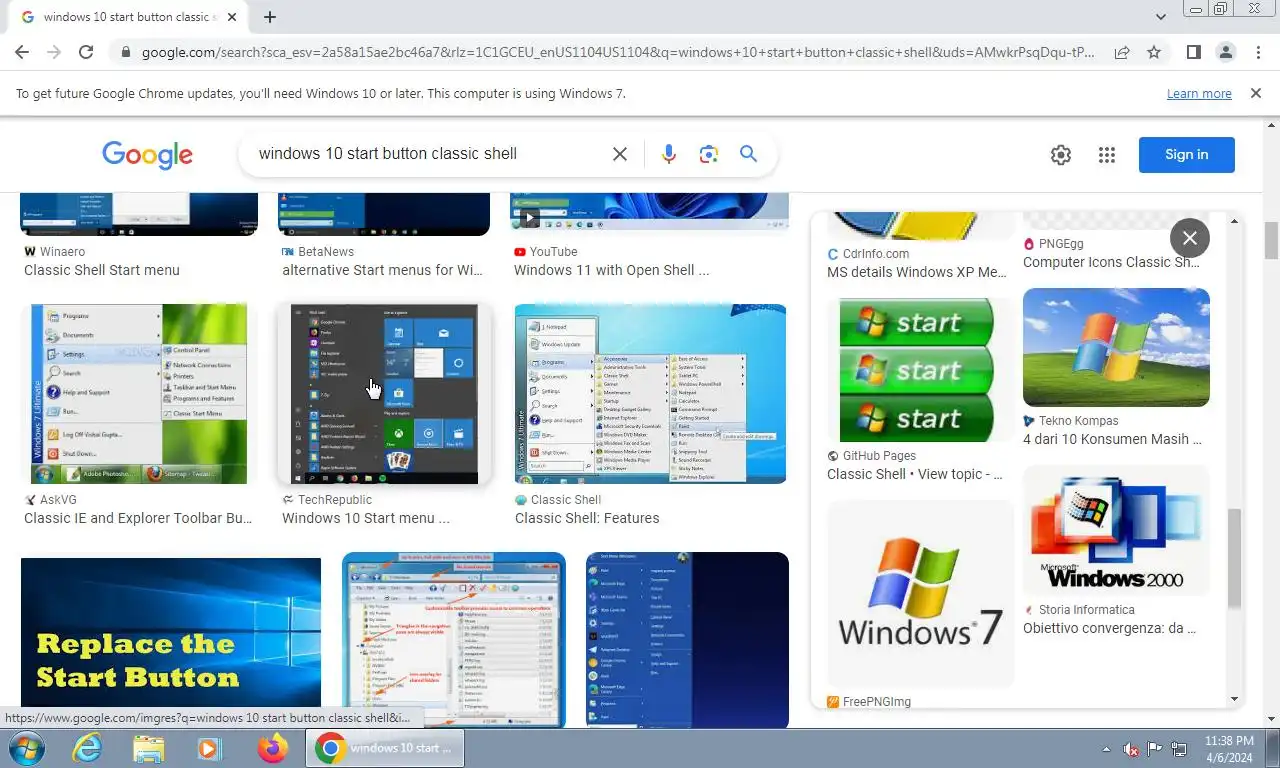Open a new tab with plus button
The height and width of the screenshot is (768, 1280).
tap(270, 17)
